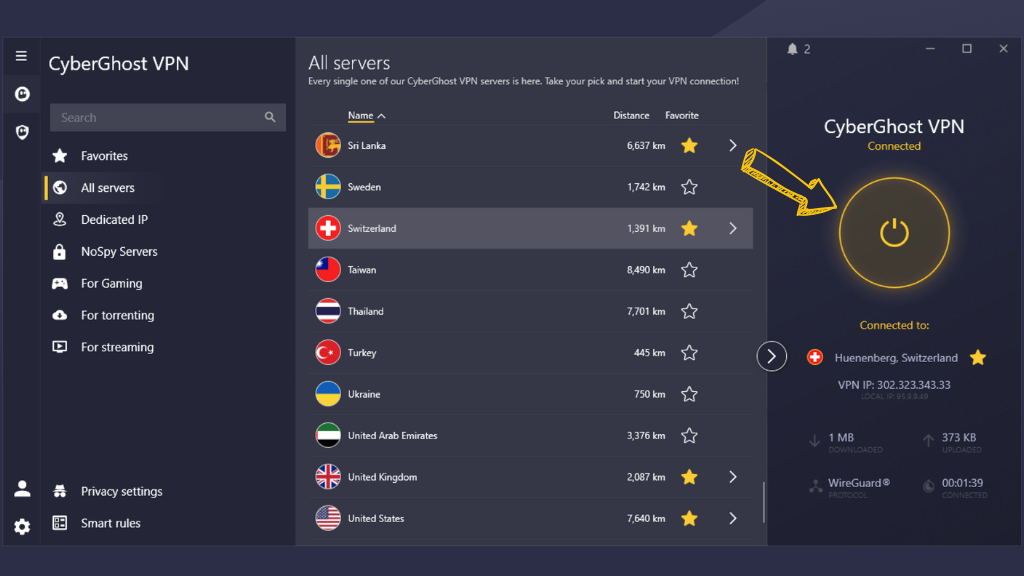Favorite the Sweden server
The image size is (1024, 576).
click(x=689, y=186)
